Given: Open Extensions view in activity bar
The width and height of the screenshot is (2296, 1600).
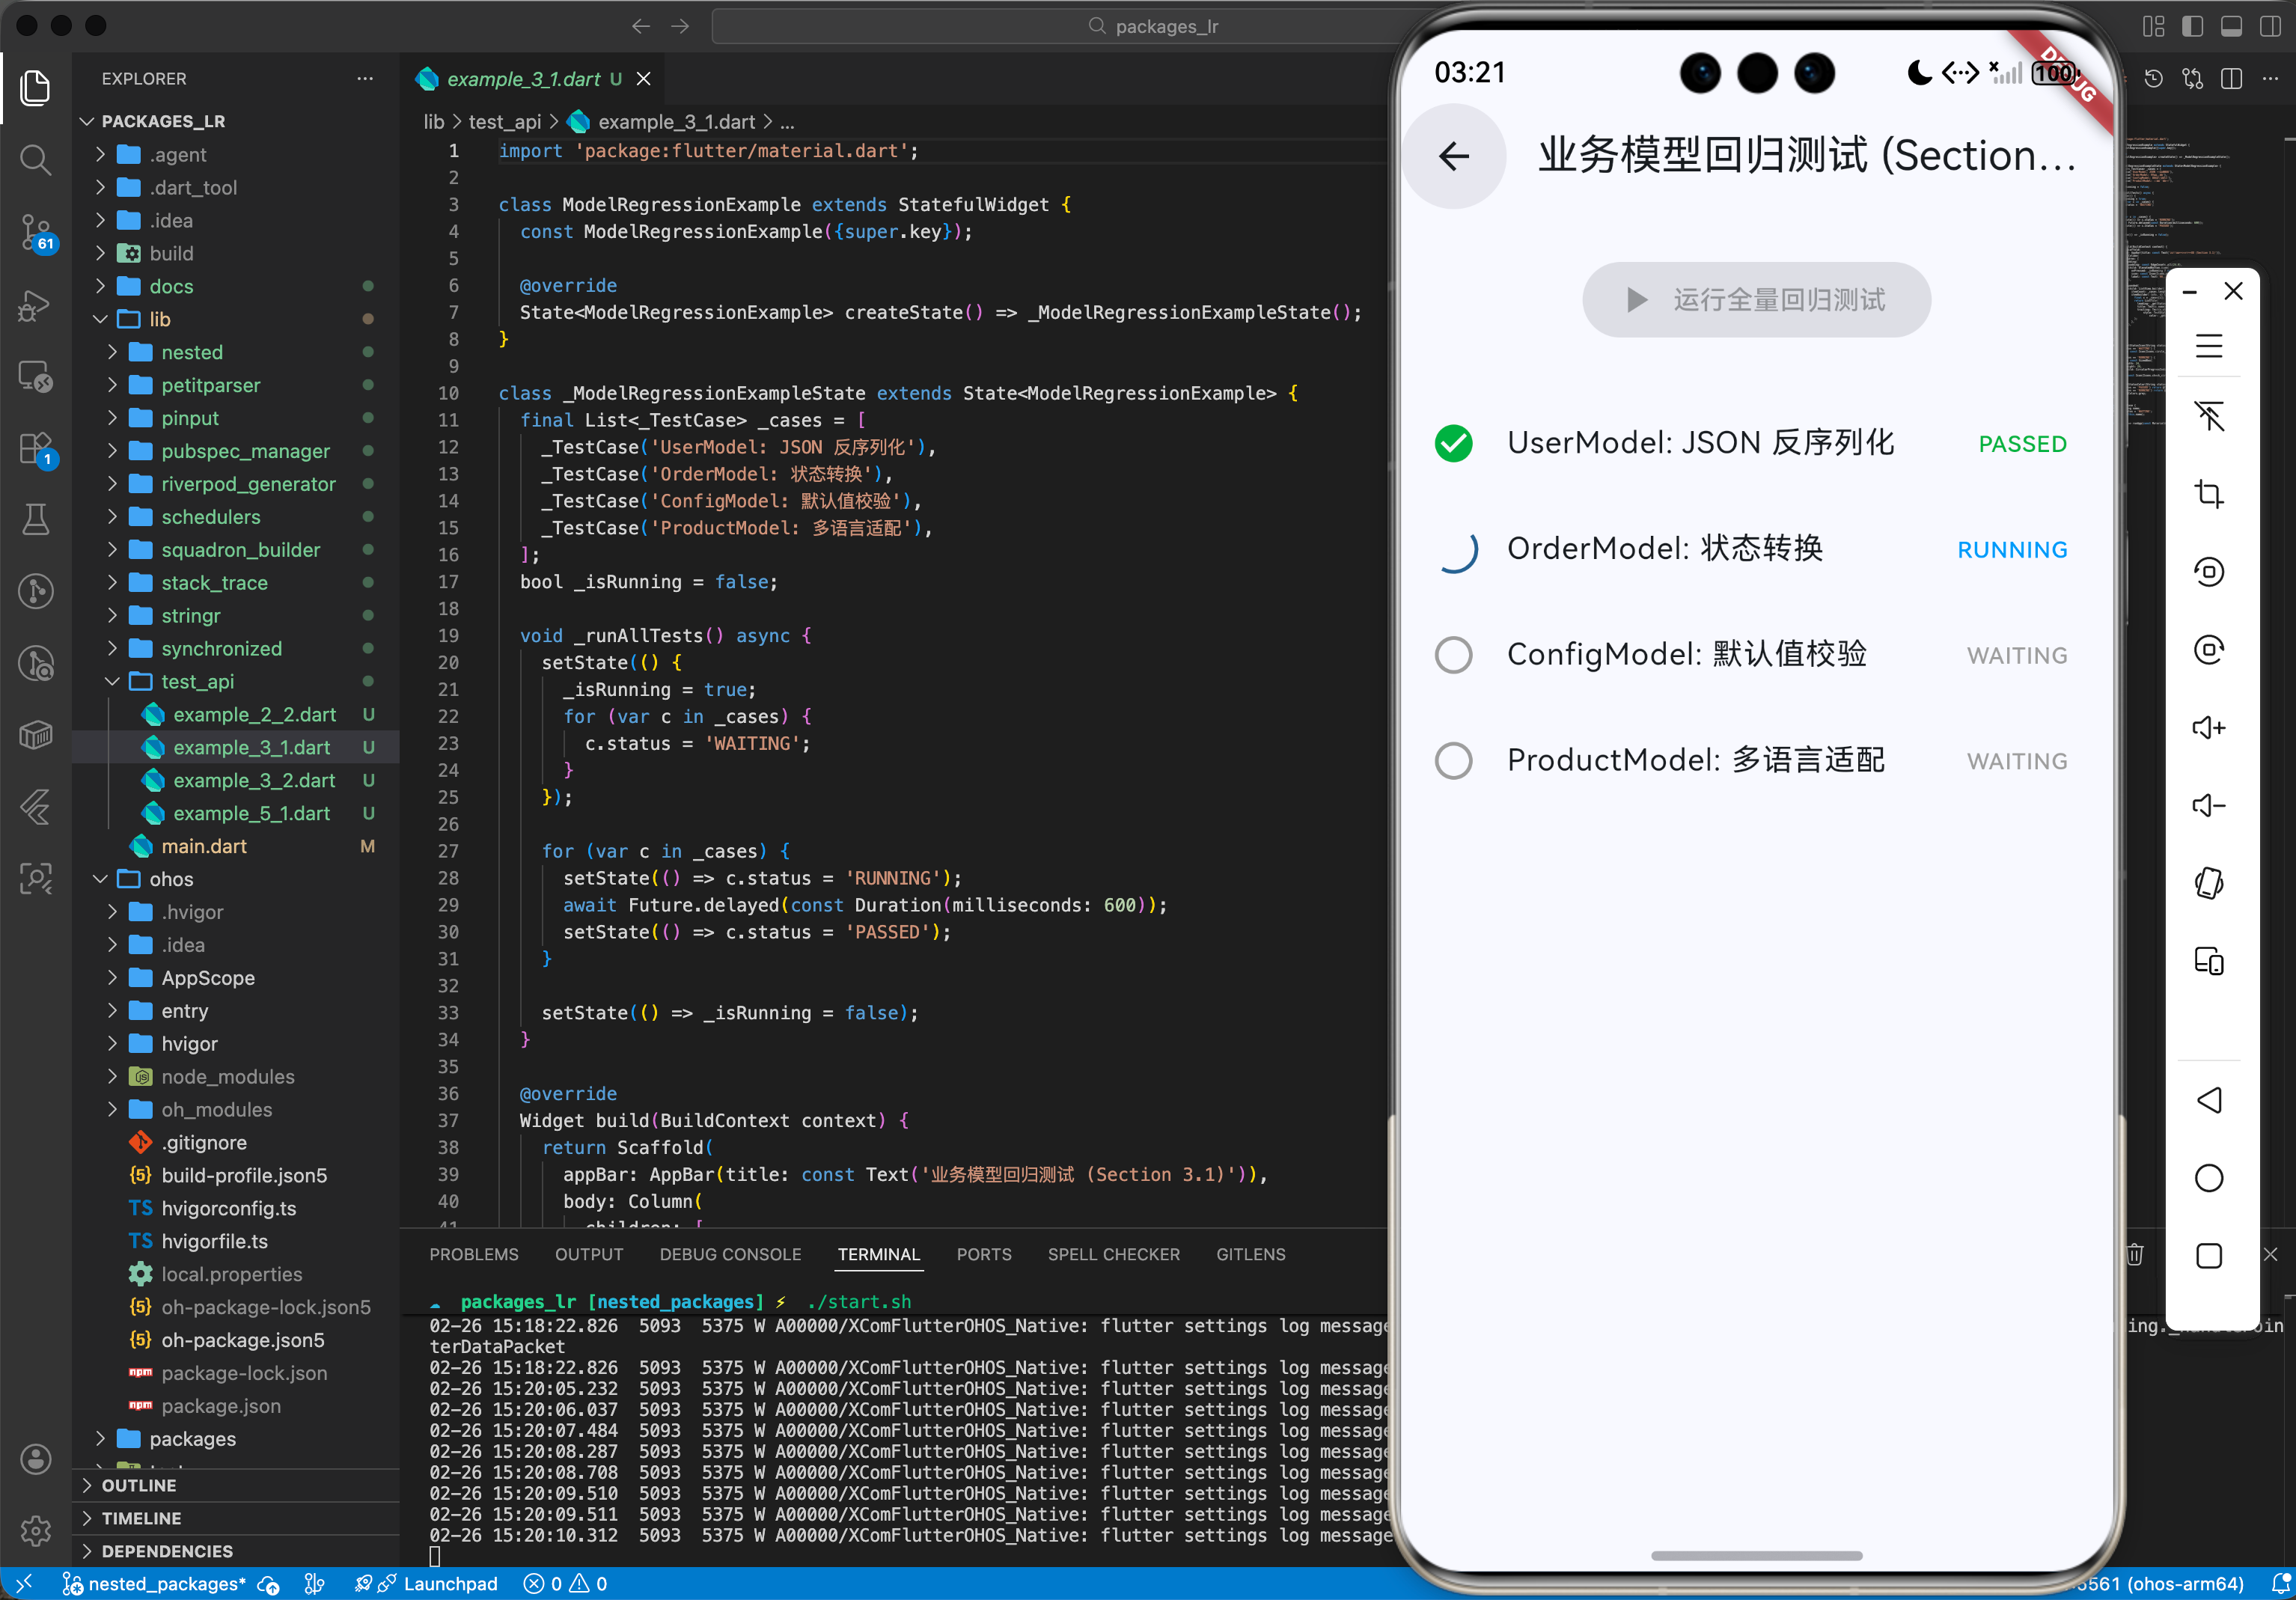Looking at the screenshot, I should pos(36,448).
